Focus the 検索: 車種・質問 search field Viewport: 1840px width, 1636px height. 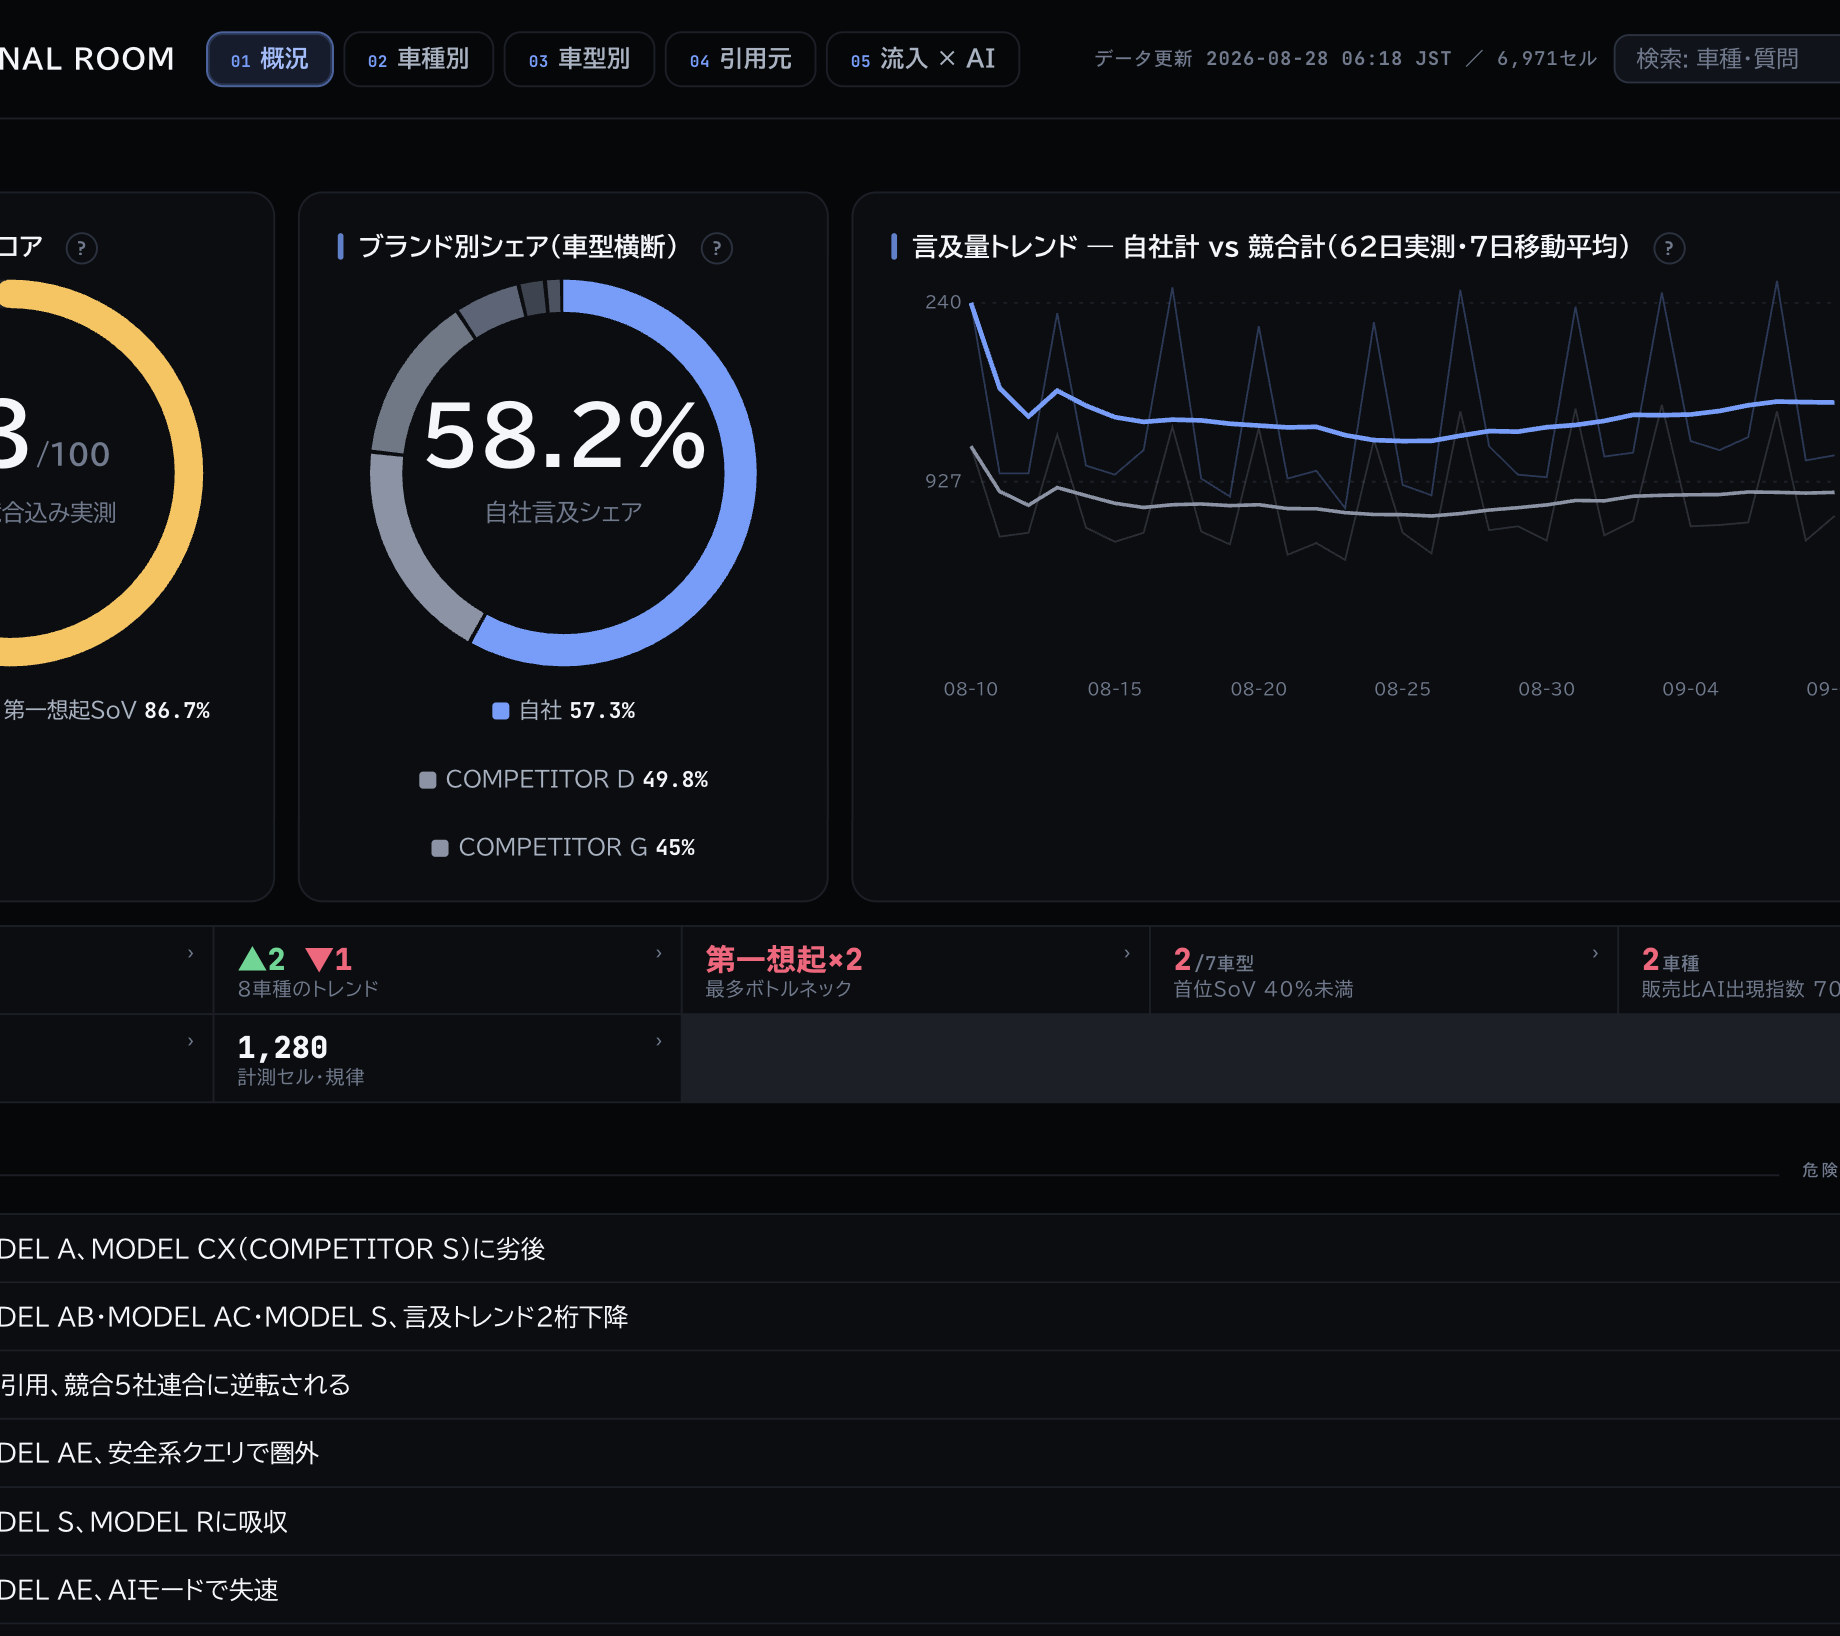[1727, 59]
